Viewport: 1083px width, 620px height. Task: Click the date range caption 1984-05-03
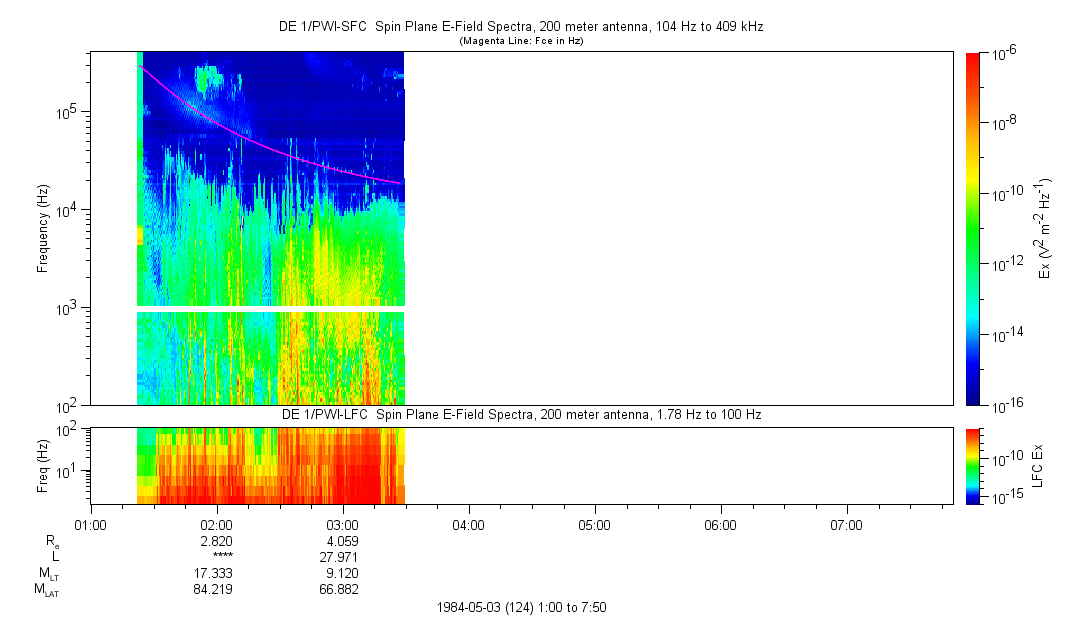pos(520,607)
